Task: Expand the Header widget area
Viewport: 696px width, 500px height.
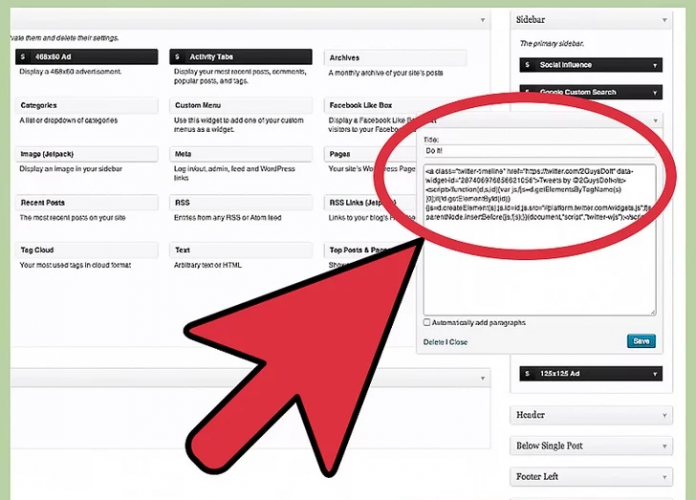Action: [665, 415]
